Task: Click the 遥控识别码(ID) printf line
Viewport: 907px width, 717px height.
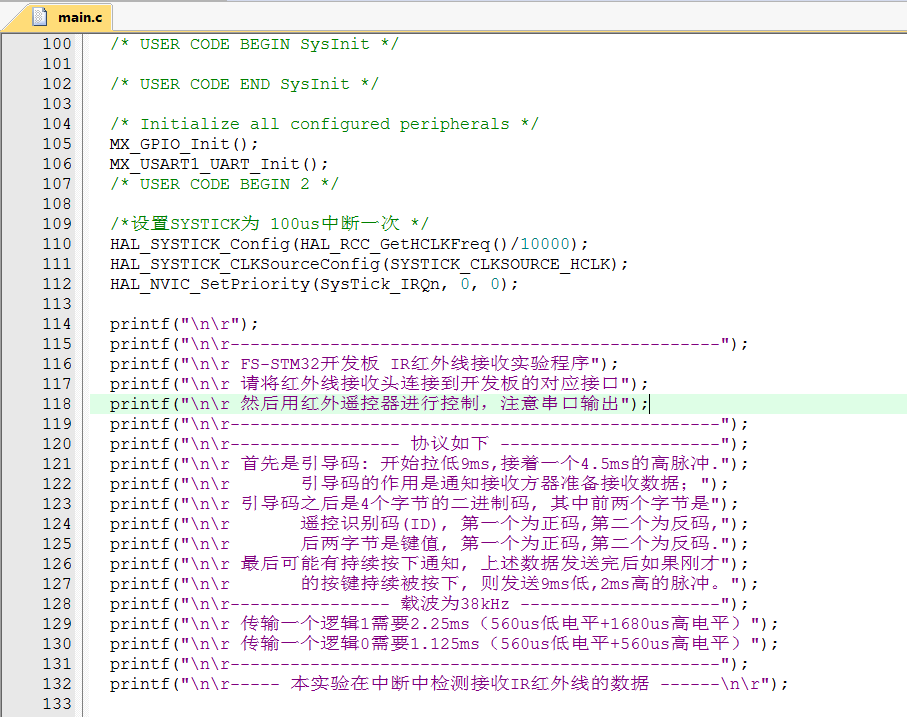Action: tap(429, 524)
